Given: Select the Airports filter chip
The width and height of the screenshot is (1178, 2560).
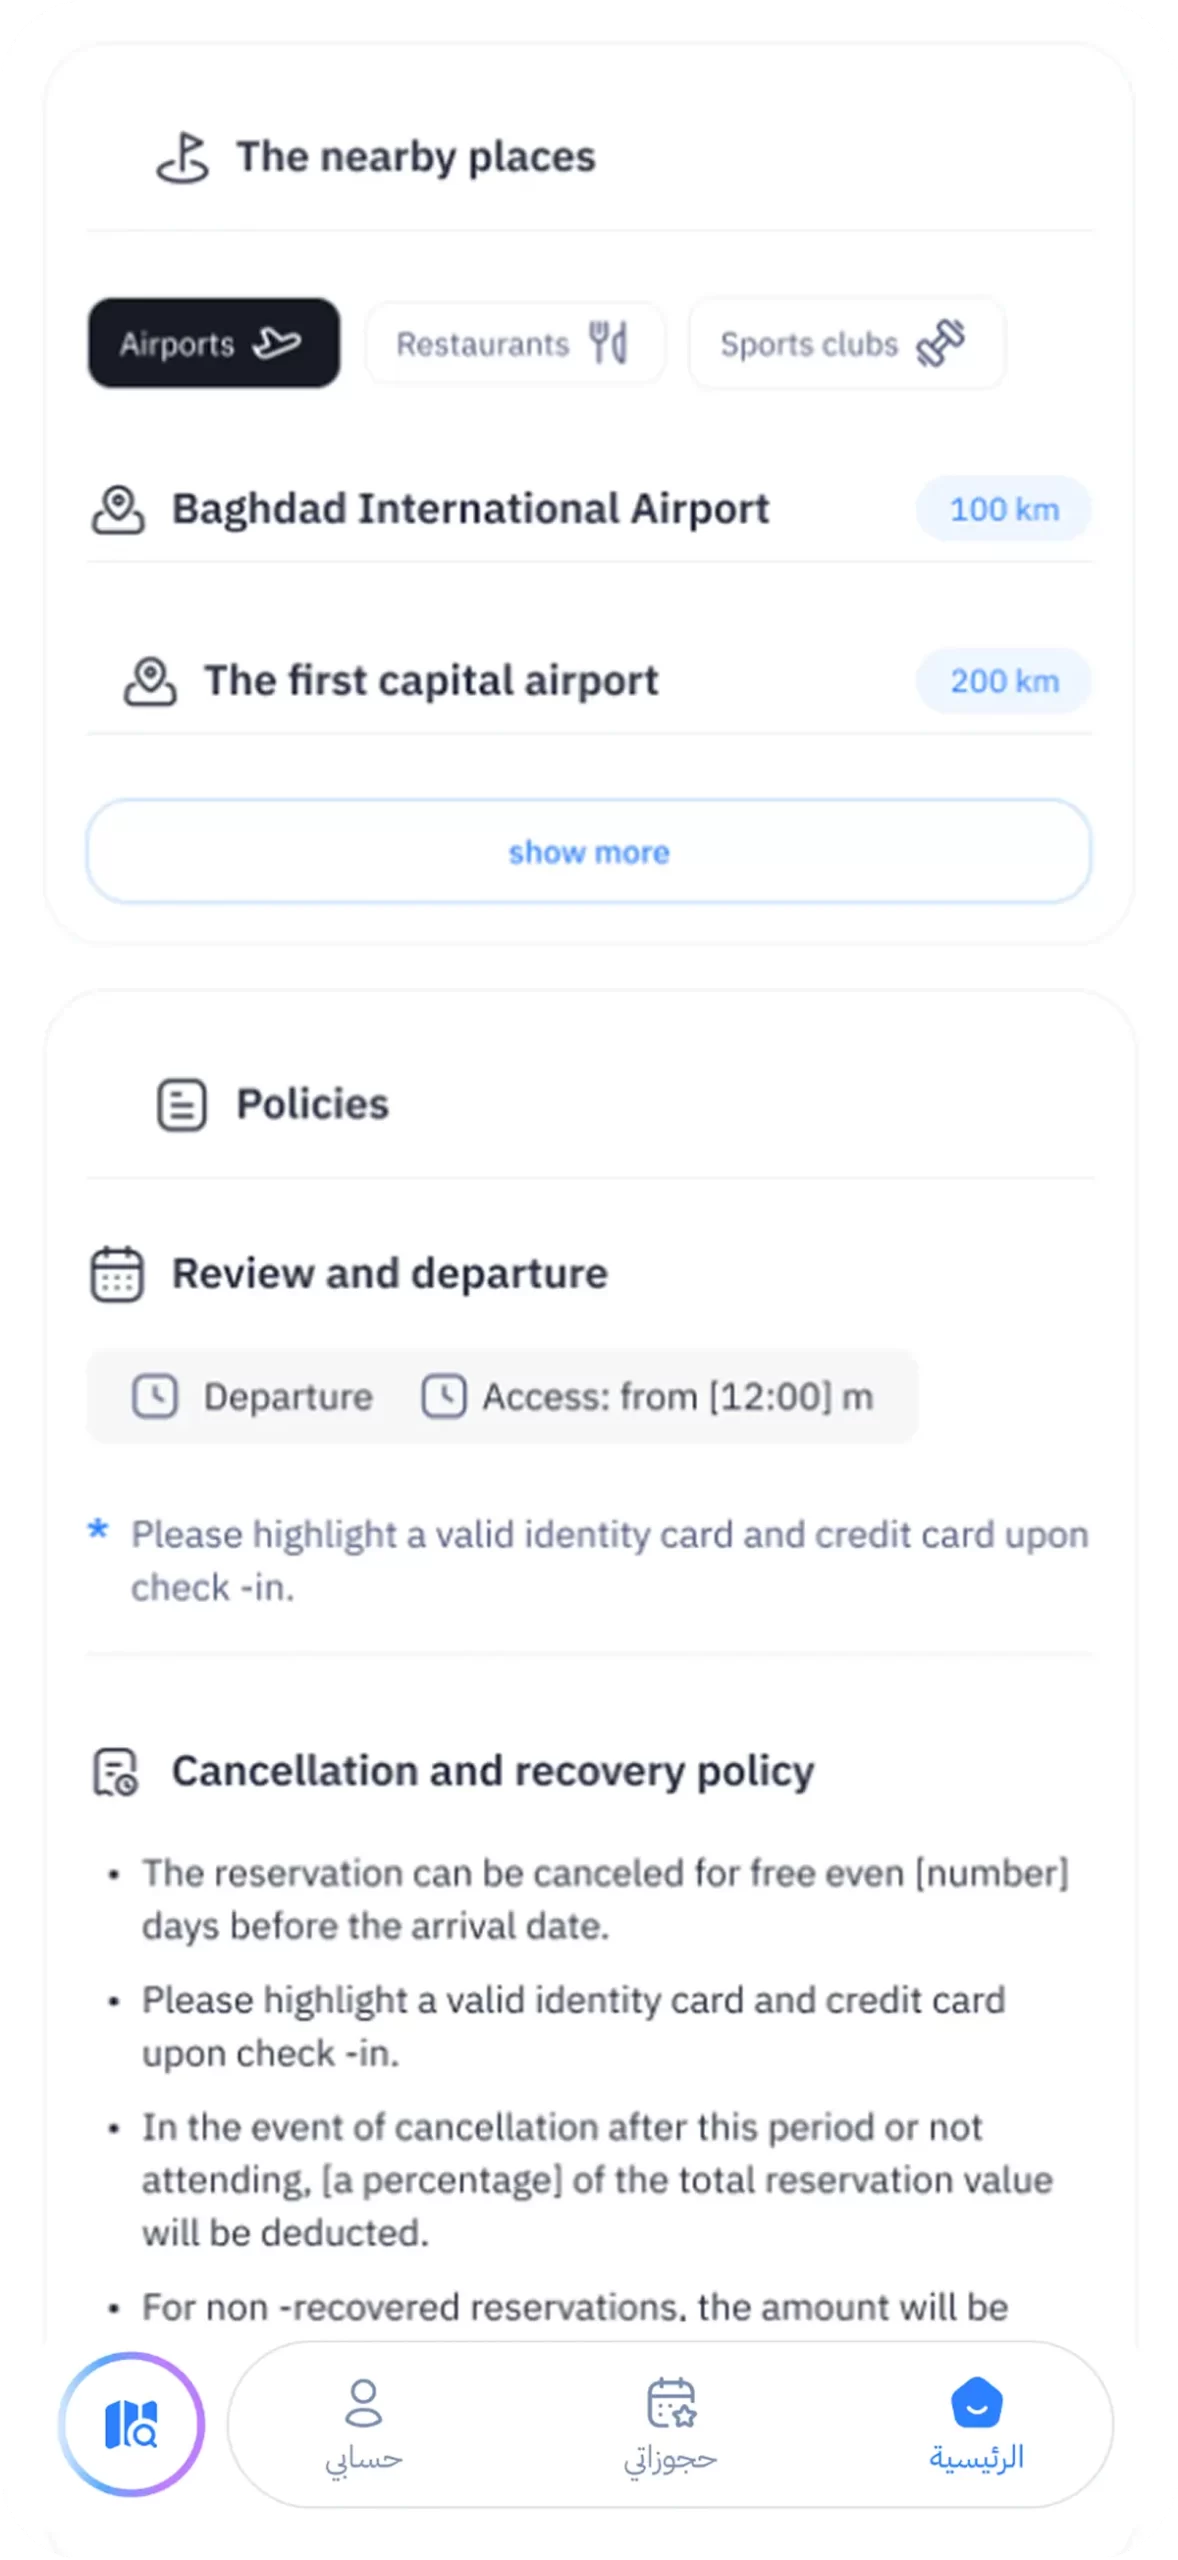Looking at the screenshot, I should pos(213,343).
